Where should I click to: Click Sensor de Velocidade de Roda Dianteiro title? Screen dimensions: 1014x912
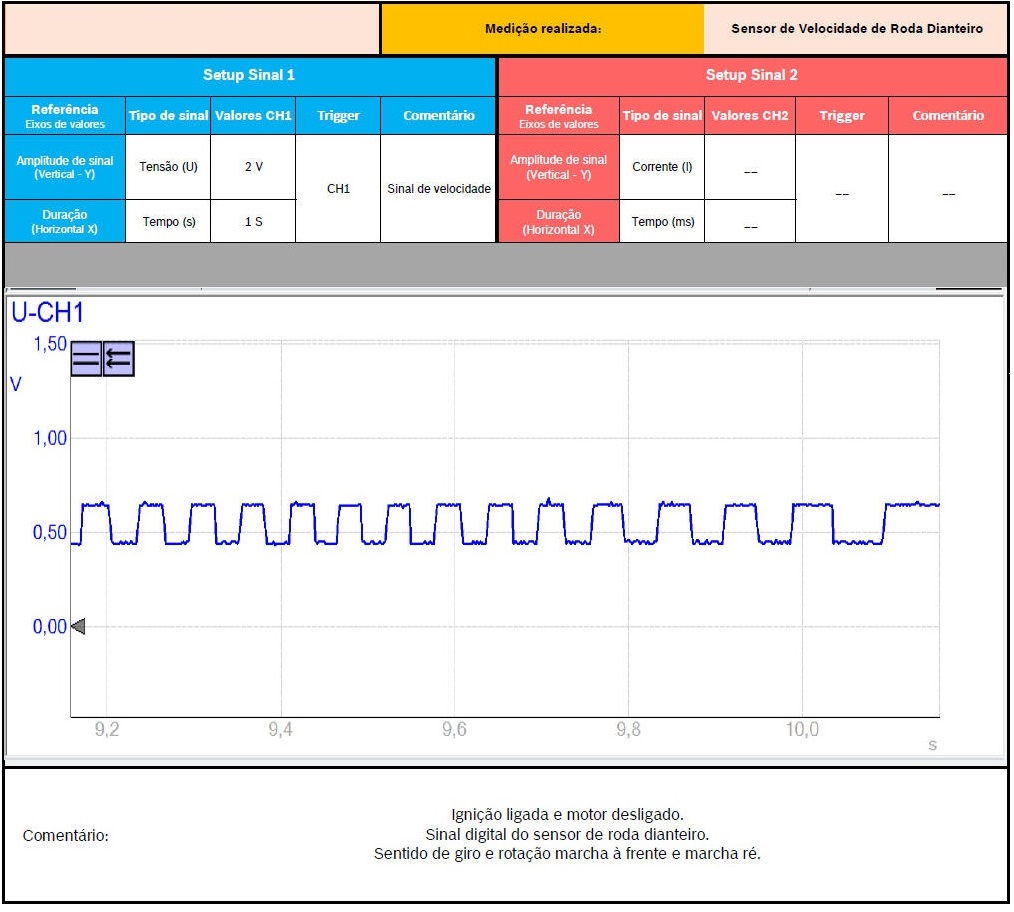[856, 29]
